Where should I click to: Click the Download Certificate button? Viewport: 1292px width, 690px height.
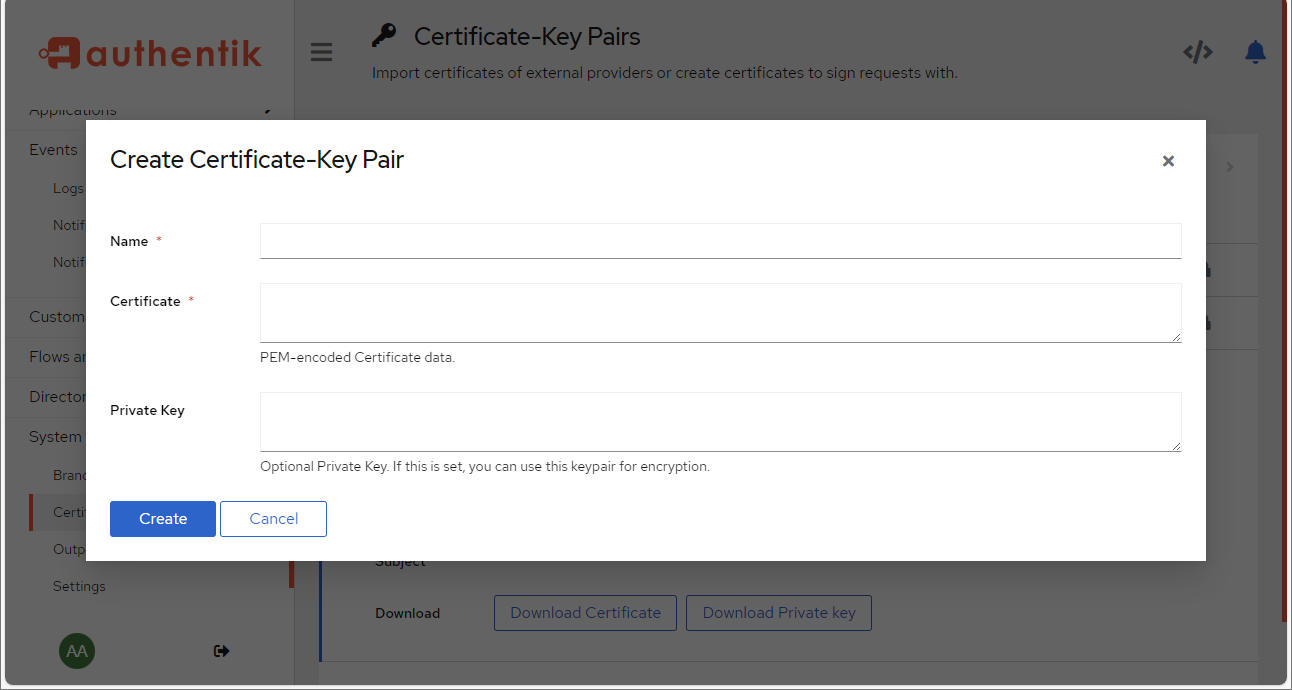pos(585,613)
